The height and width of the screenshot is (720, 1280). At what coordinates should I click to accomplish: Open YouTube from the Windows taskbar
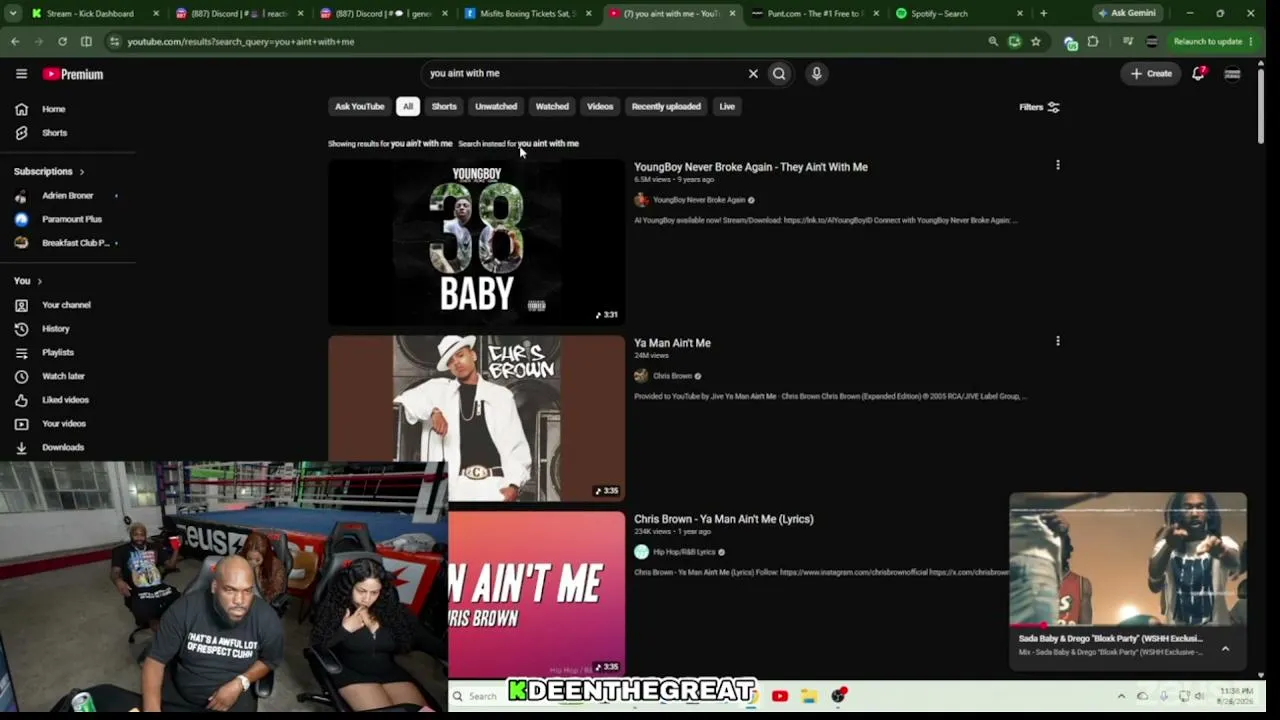pyautogui.click(x=779, y=696)
